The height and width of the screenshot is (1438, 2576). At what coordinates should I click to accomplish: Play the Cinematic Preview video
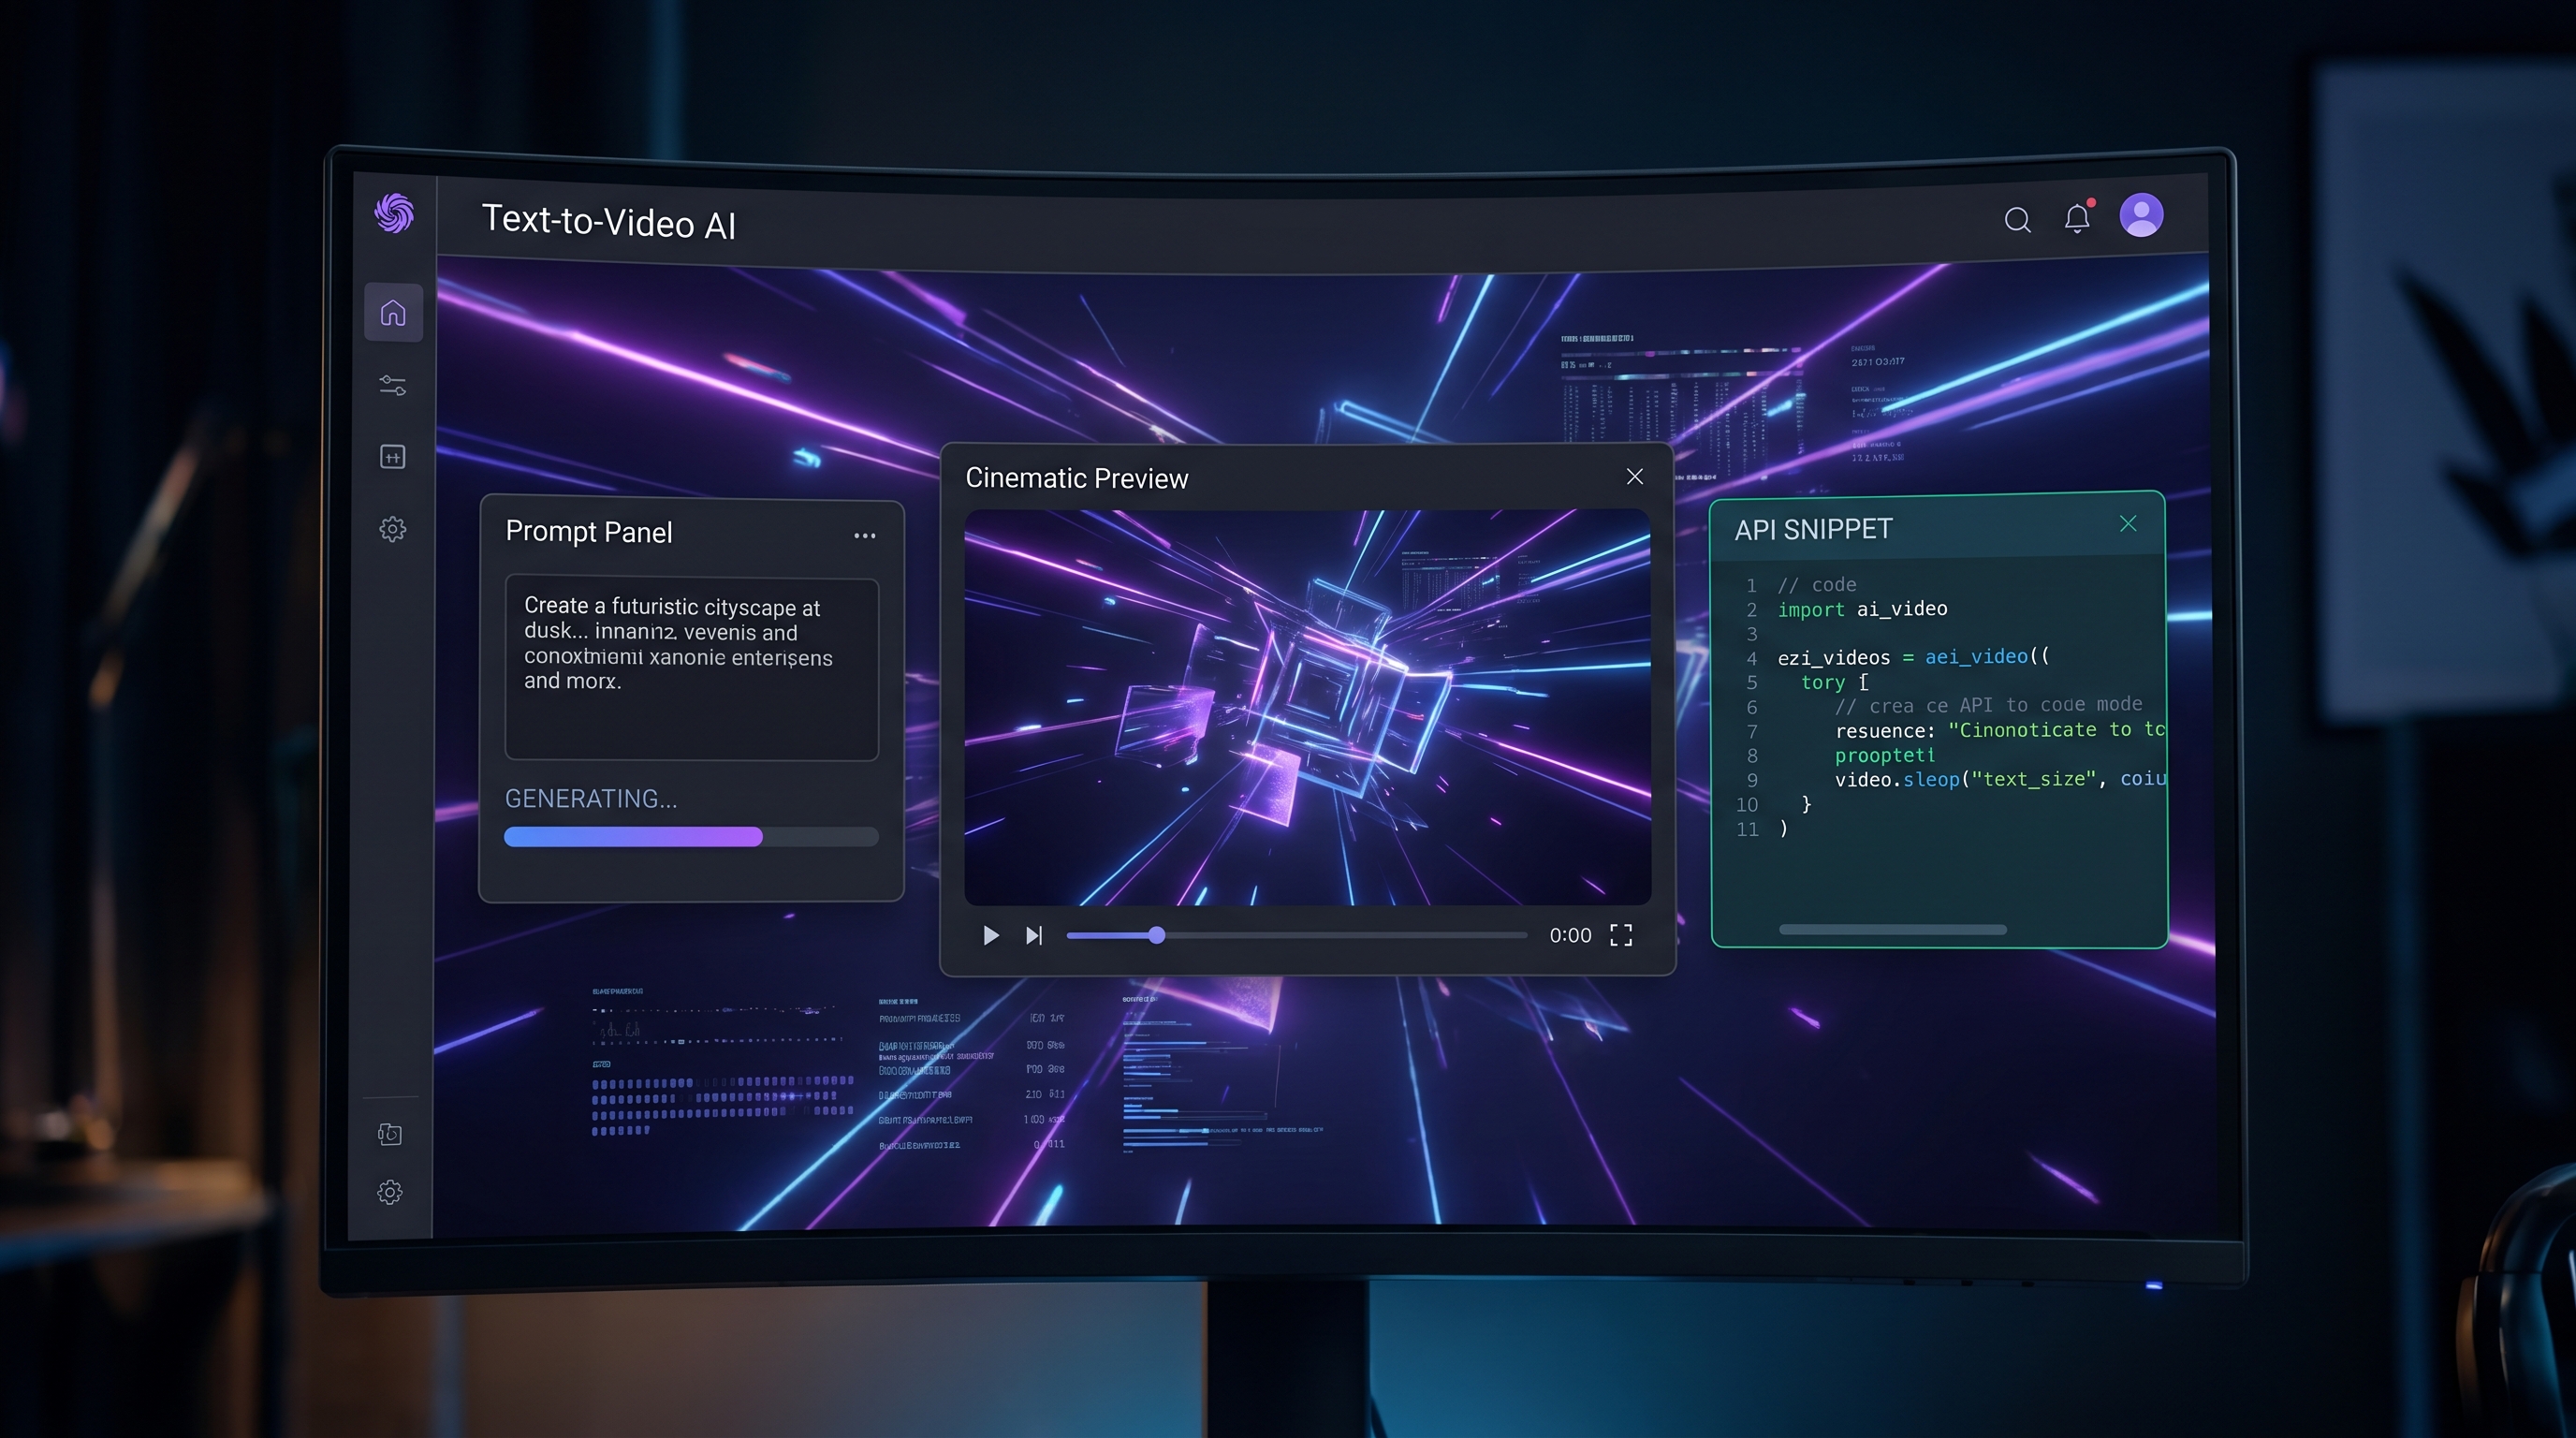click(990, 935)
